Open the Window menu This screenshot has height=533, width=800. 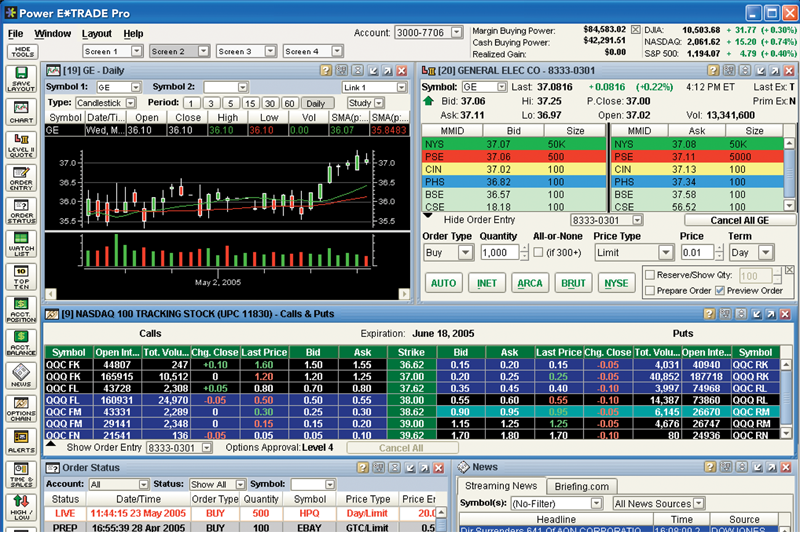tap(53, 34)
